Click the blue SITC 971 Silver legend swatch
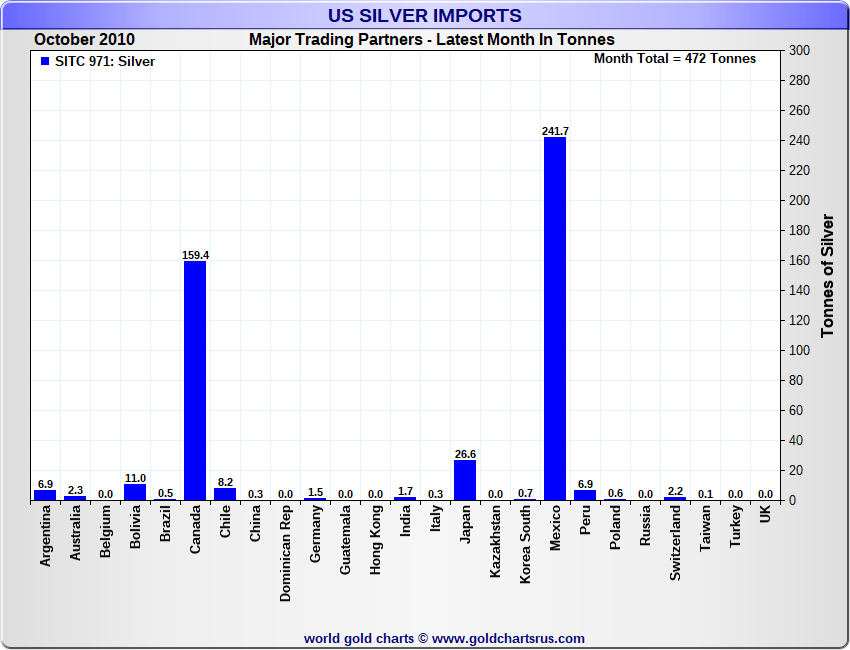Image resolution: width=850 pixels, height=650 pixels. click(x=45, y=61)
